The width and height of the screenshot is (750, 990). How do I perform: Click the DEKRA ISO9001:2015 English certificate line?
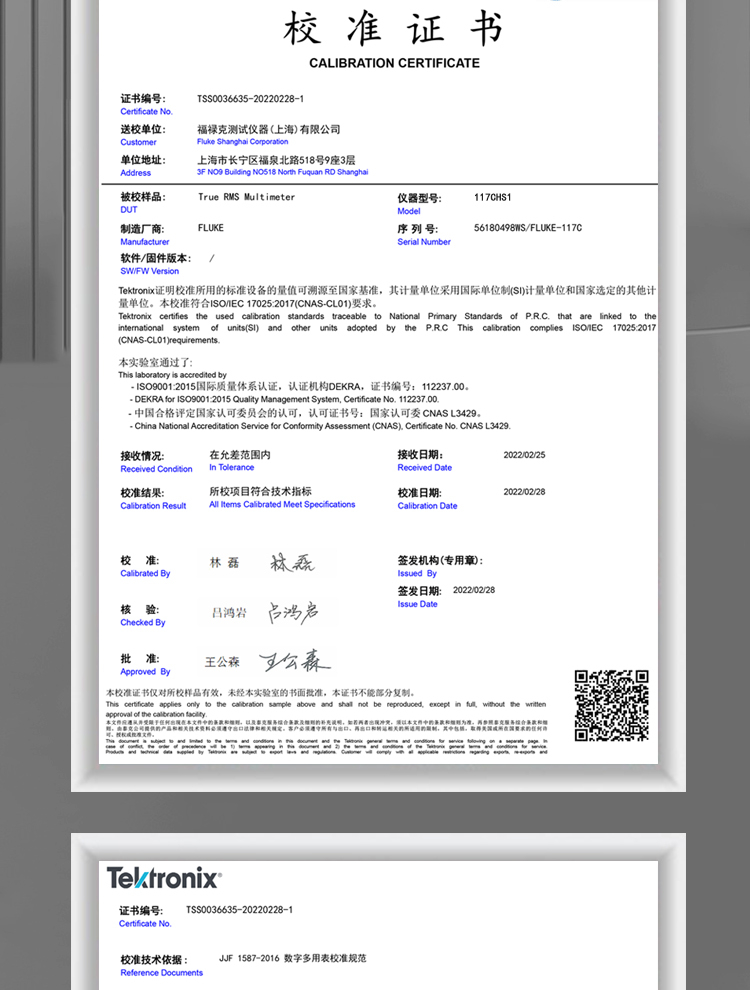click(x=285, y=400)
